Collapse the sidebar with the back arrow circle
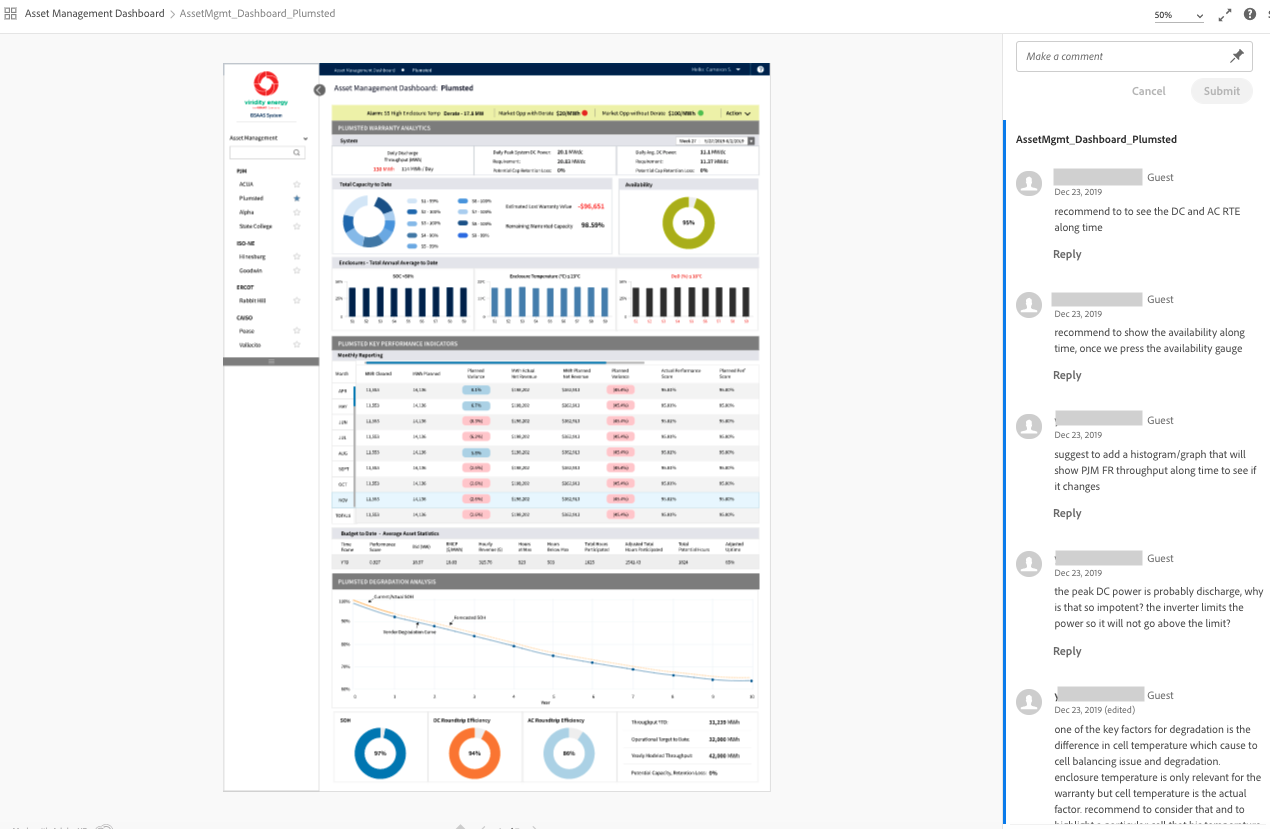Image resolution: width=1270 pixels, height=829 pixels. tap(320, 90)
